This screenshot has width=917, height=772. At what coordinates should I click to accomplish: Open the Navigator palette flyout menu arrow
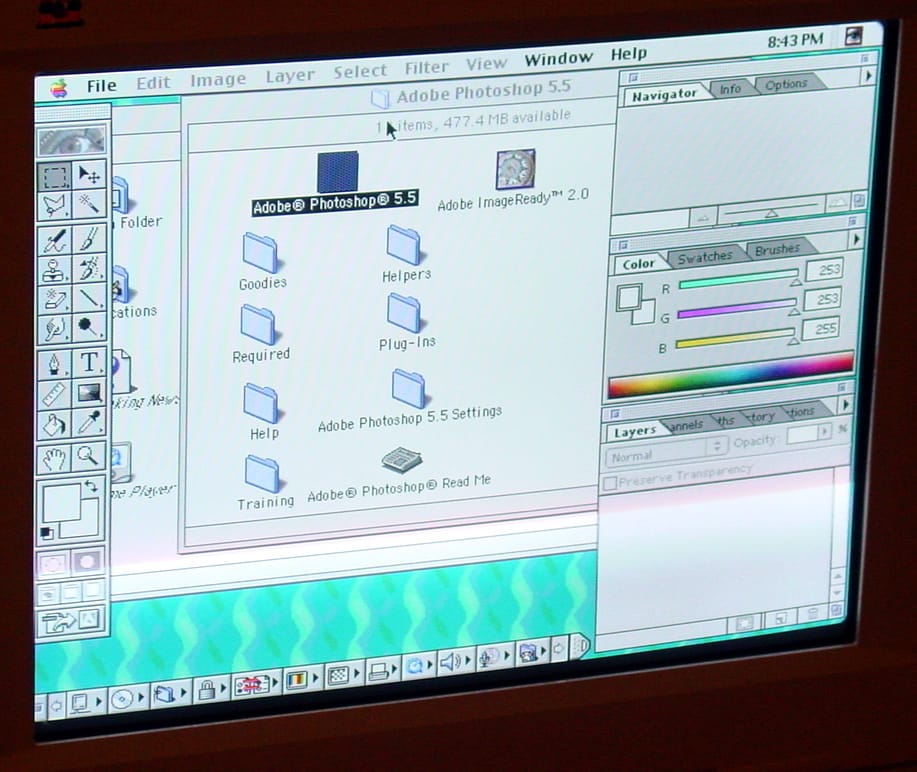click(x=868, y=75)
